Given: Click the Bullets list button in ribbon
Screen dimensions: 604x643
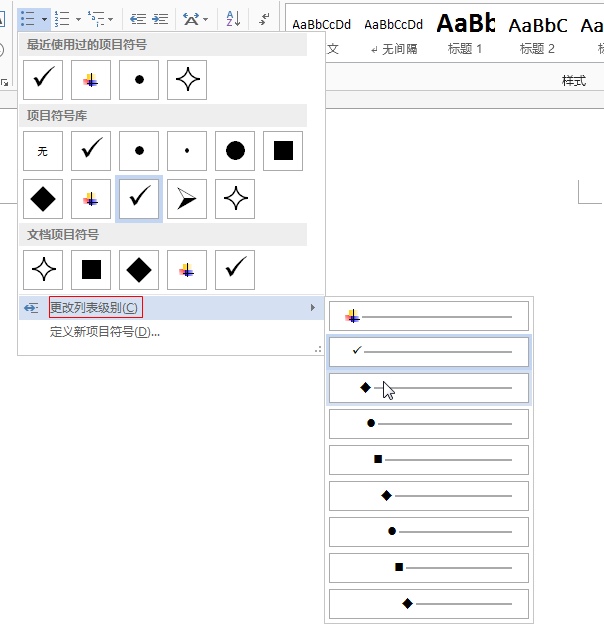Looking at the screenshot, I should (x=28, y=19).
